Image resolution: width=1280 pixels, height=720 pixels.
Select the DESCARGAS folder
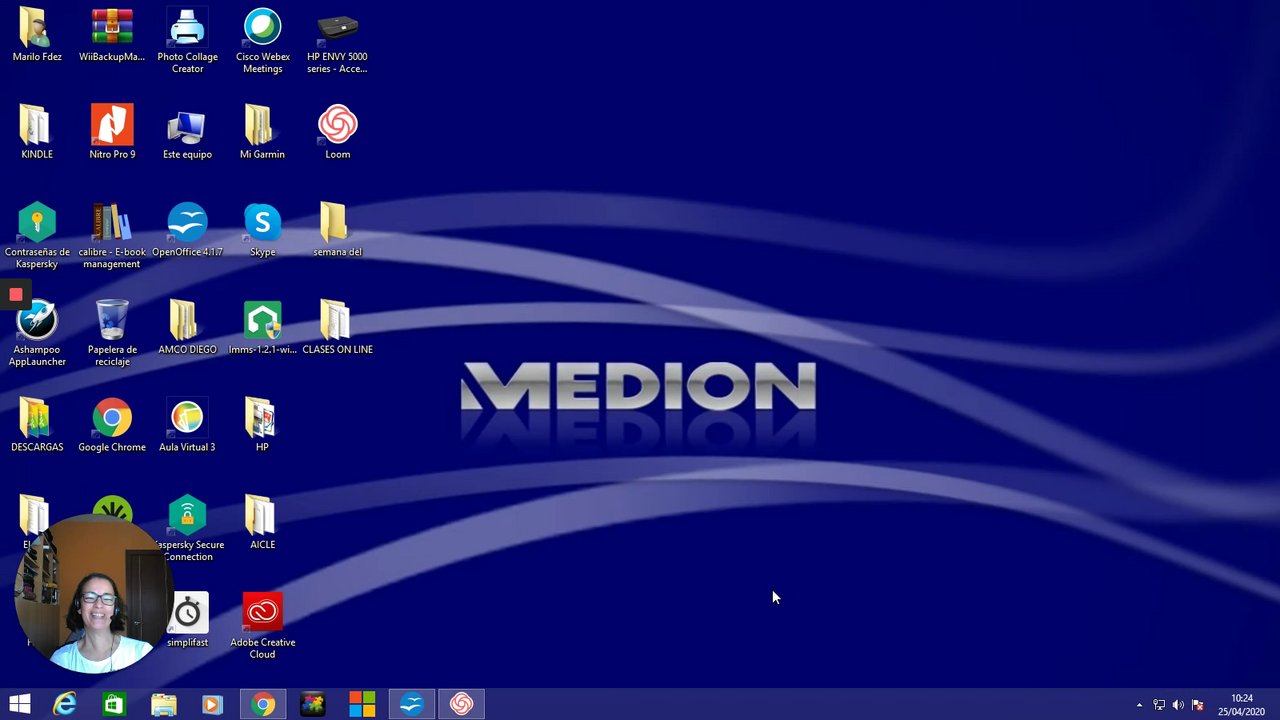pos(37,425)
